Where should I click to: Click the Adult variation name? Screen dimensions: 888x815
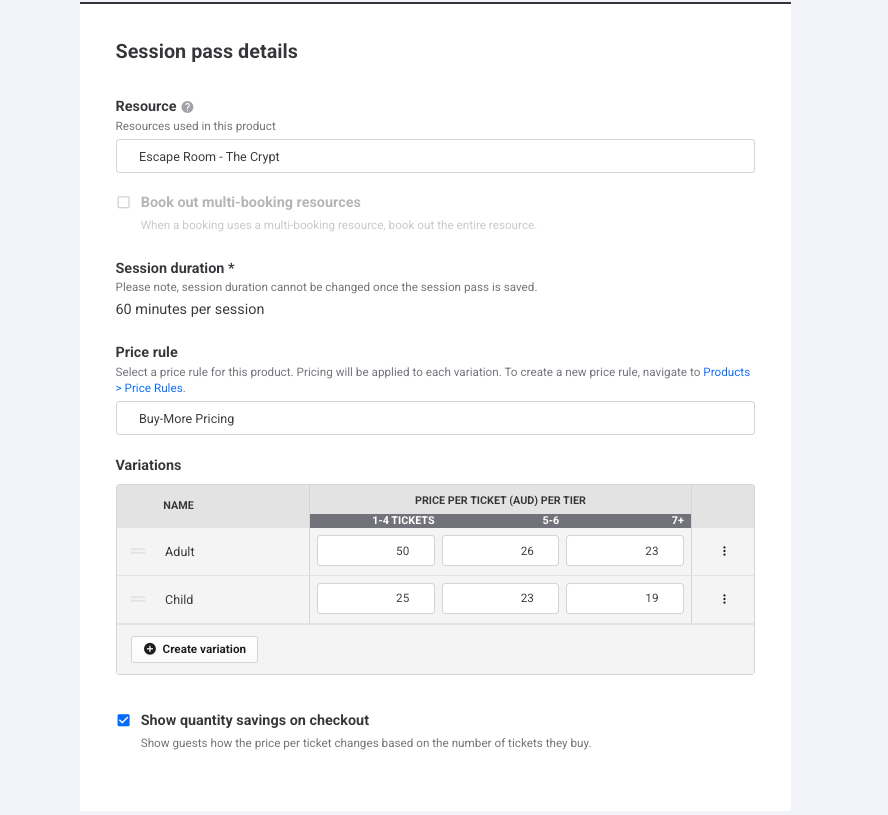[180, 552]
